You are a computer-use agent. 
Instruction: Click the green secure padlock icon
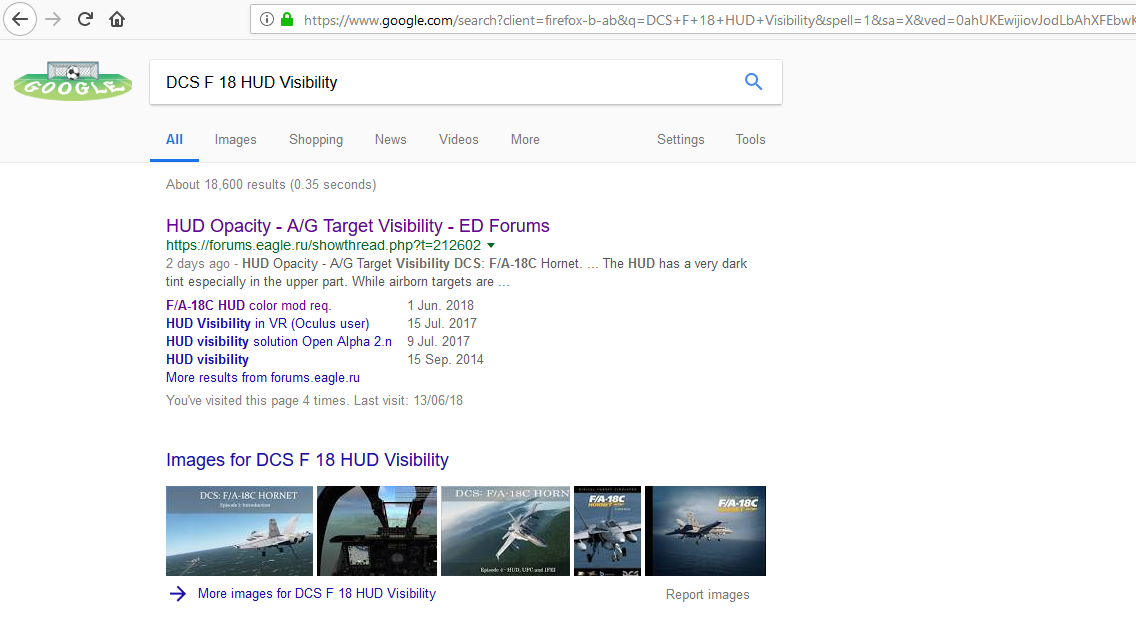287,20
